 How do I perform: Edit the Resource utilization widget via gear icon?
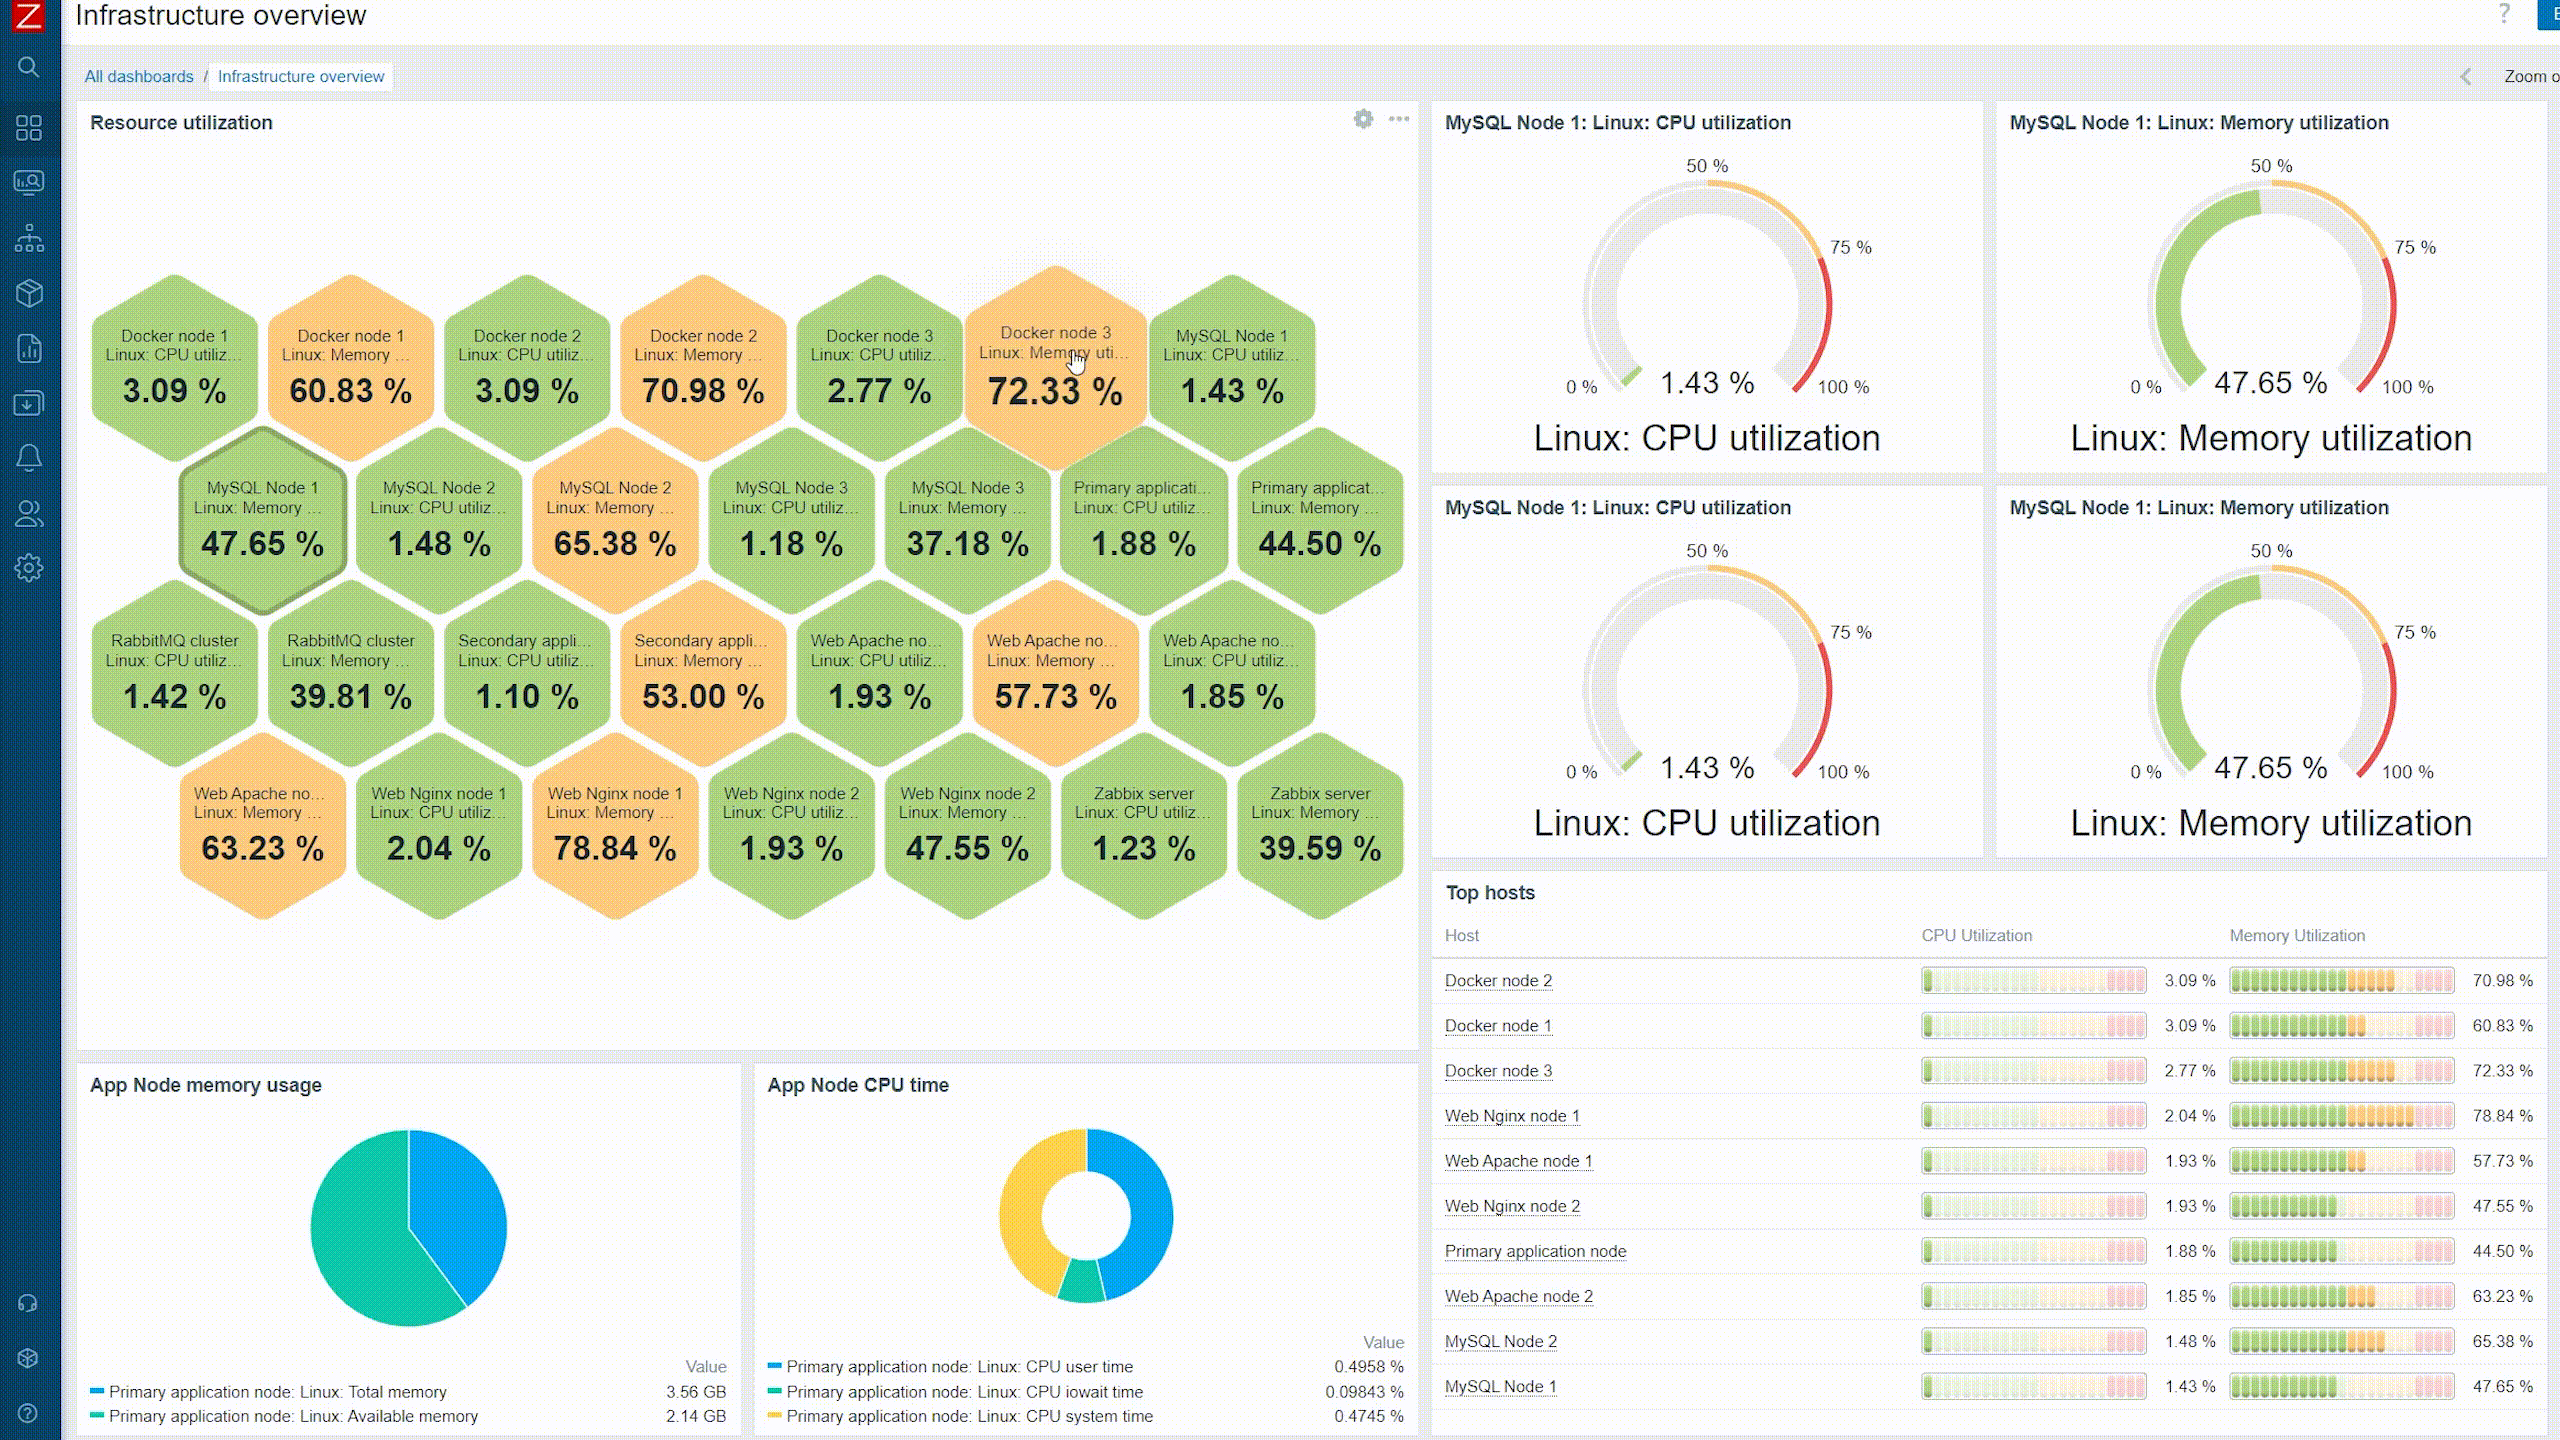[1363, 120]
